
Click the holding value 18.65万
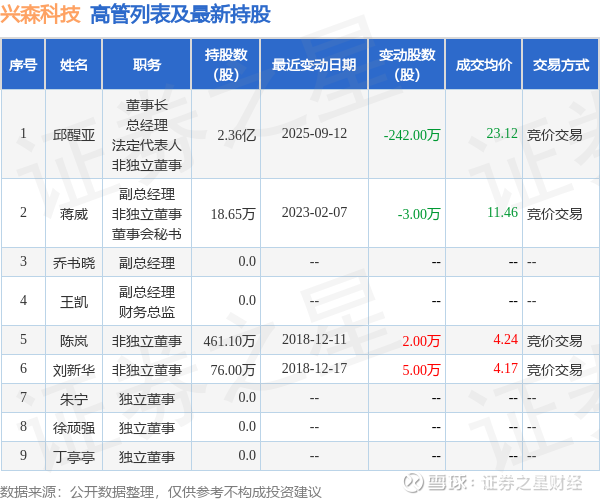point(233,214)
